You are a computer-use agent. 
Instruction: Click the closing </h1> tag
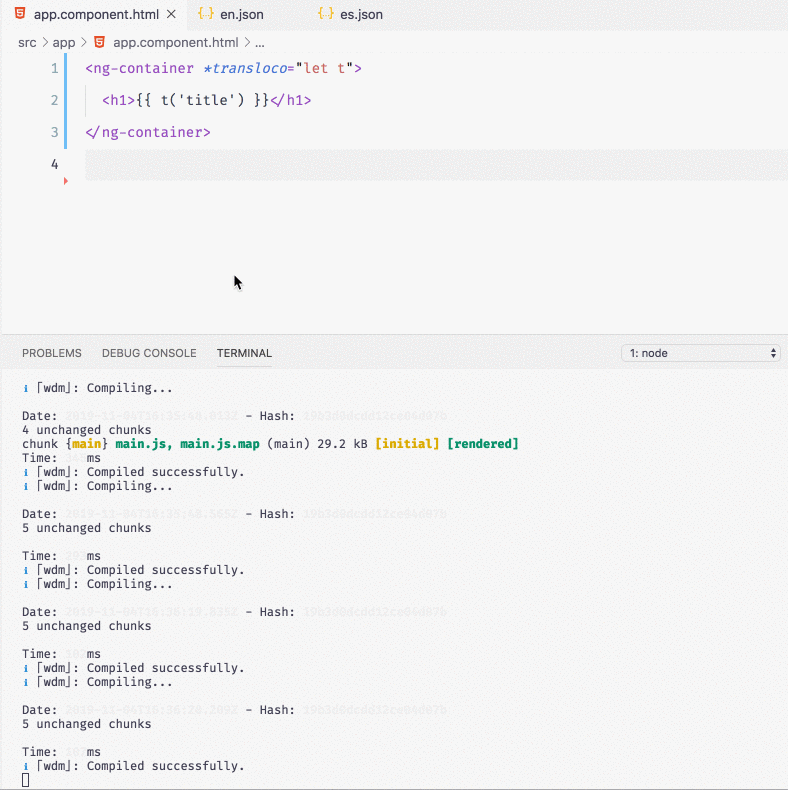[x=291, y=100]
